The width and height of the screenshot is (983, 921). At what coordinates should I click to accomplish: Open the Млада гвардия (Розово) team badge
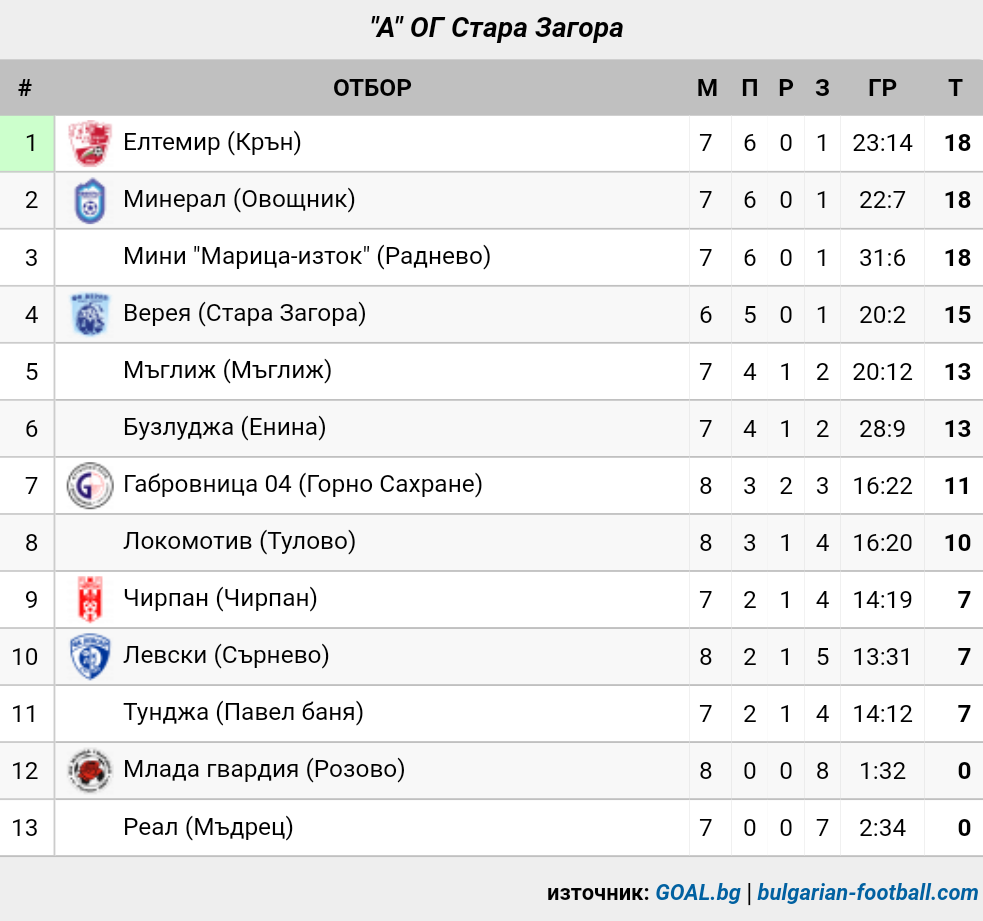pyautogui.click(x=90, y=770)
